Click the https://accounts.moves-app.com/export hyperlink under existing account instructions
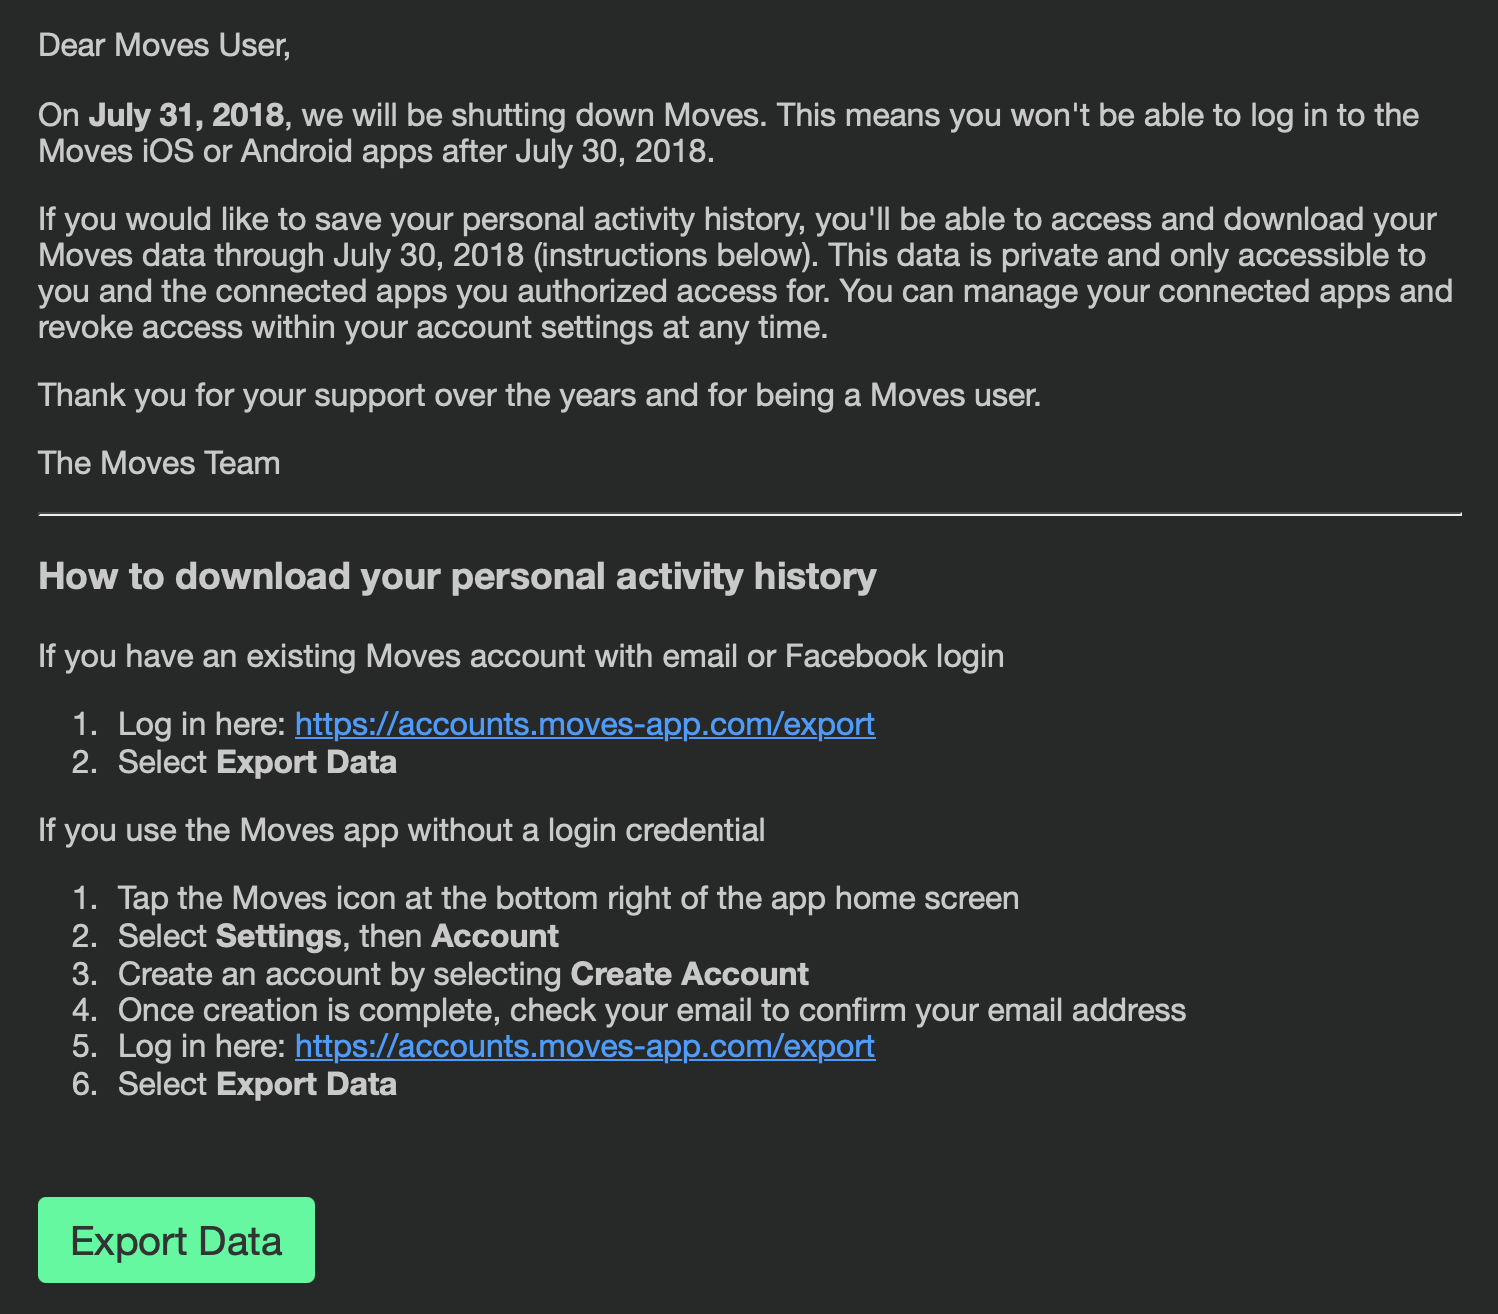 coord(584,723)
